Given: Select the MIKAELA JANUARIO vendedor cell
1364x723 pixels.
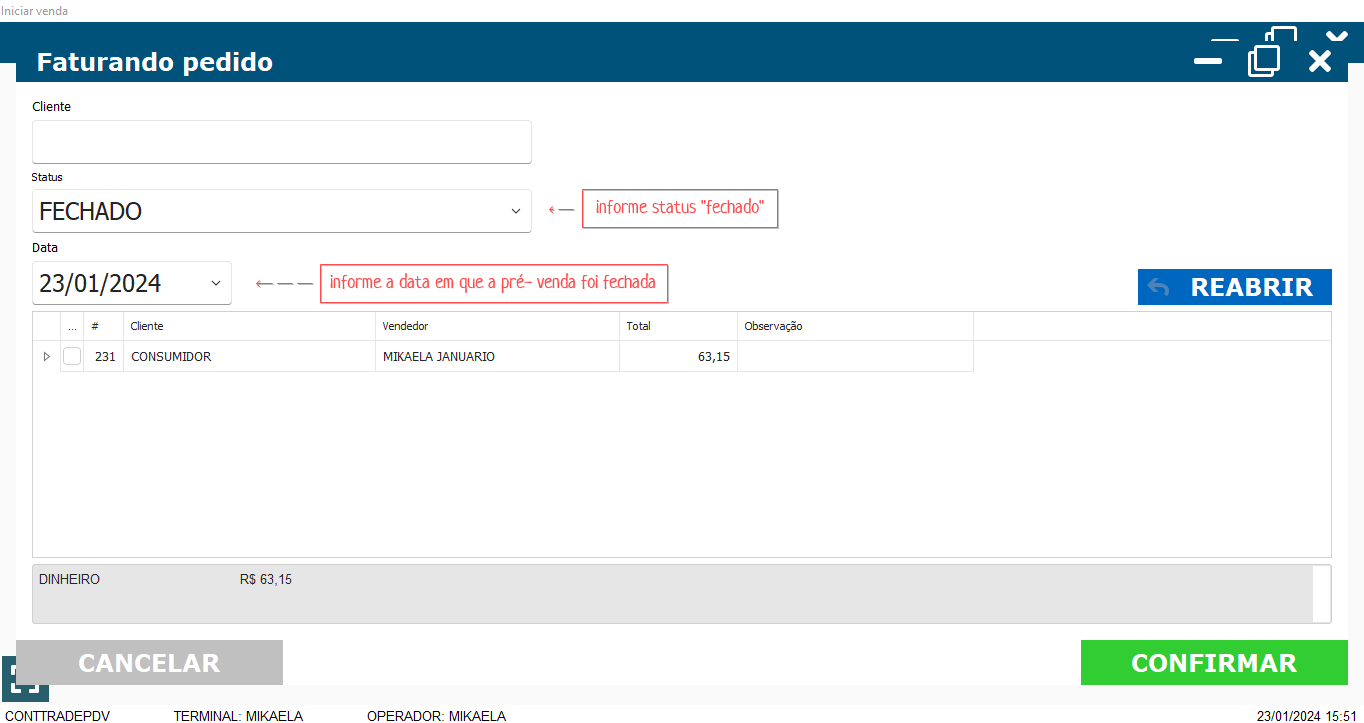Looking at the screenshot, I should 496,357.
